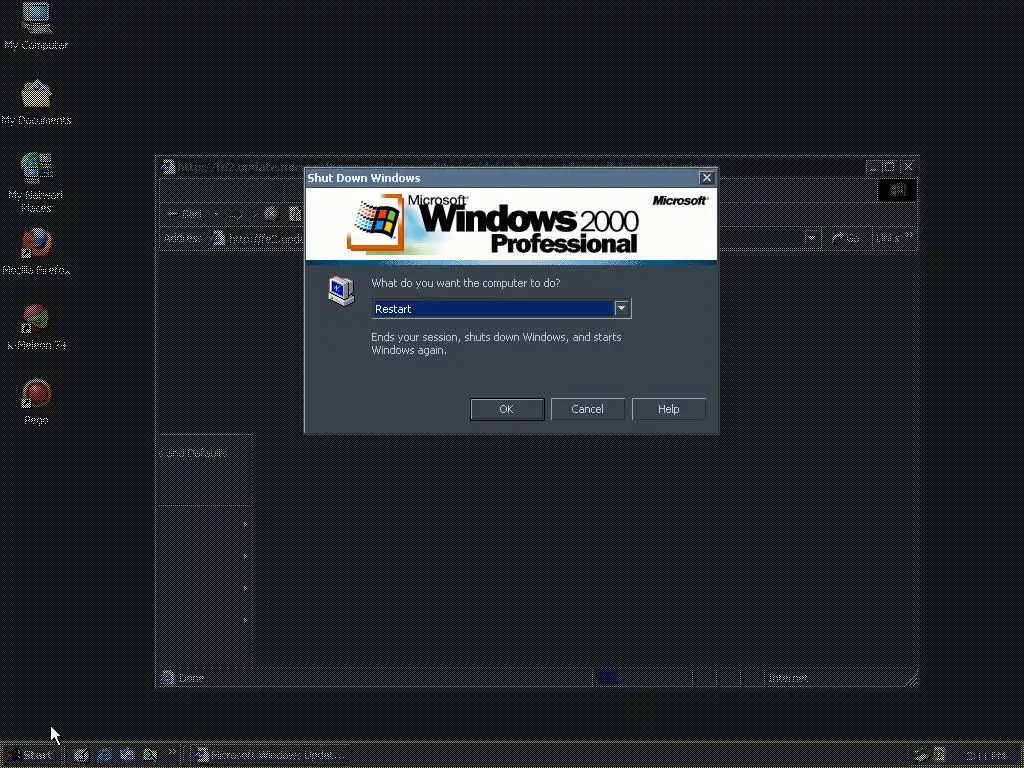Click second arrow in Windows Update sidebar
The height and width of the screenshot is (768, 1024).
coord(246,556)
